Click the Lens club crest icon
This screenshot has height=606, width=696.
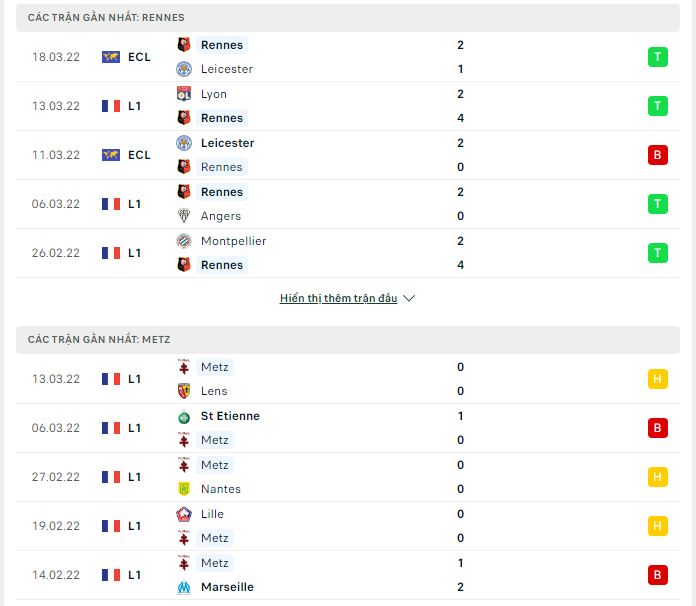pos(184,391)
